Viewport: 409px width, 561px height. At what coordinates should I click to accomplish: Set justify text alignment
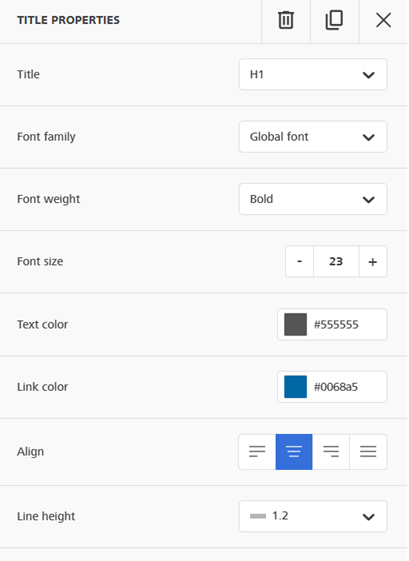[368, 452]
